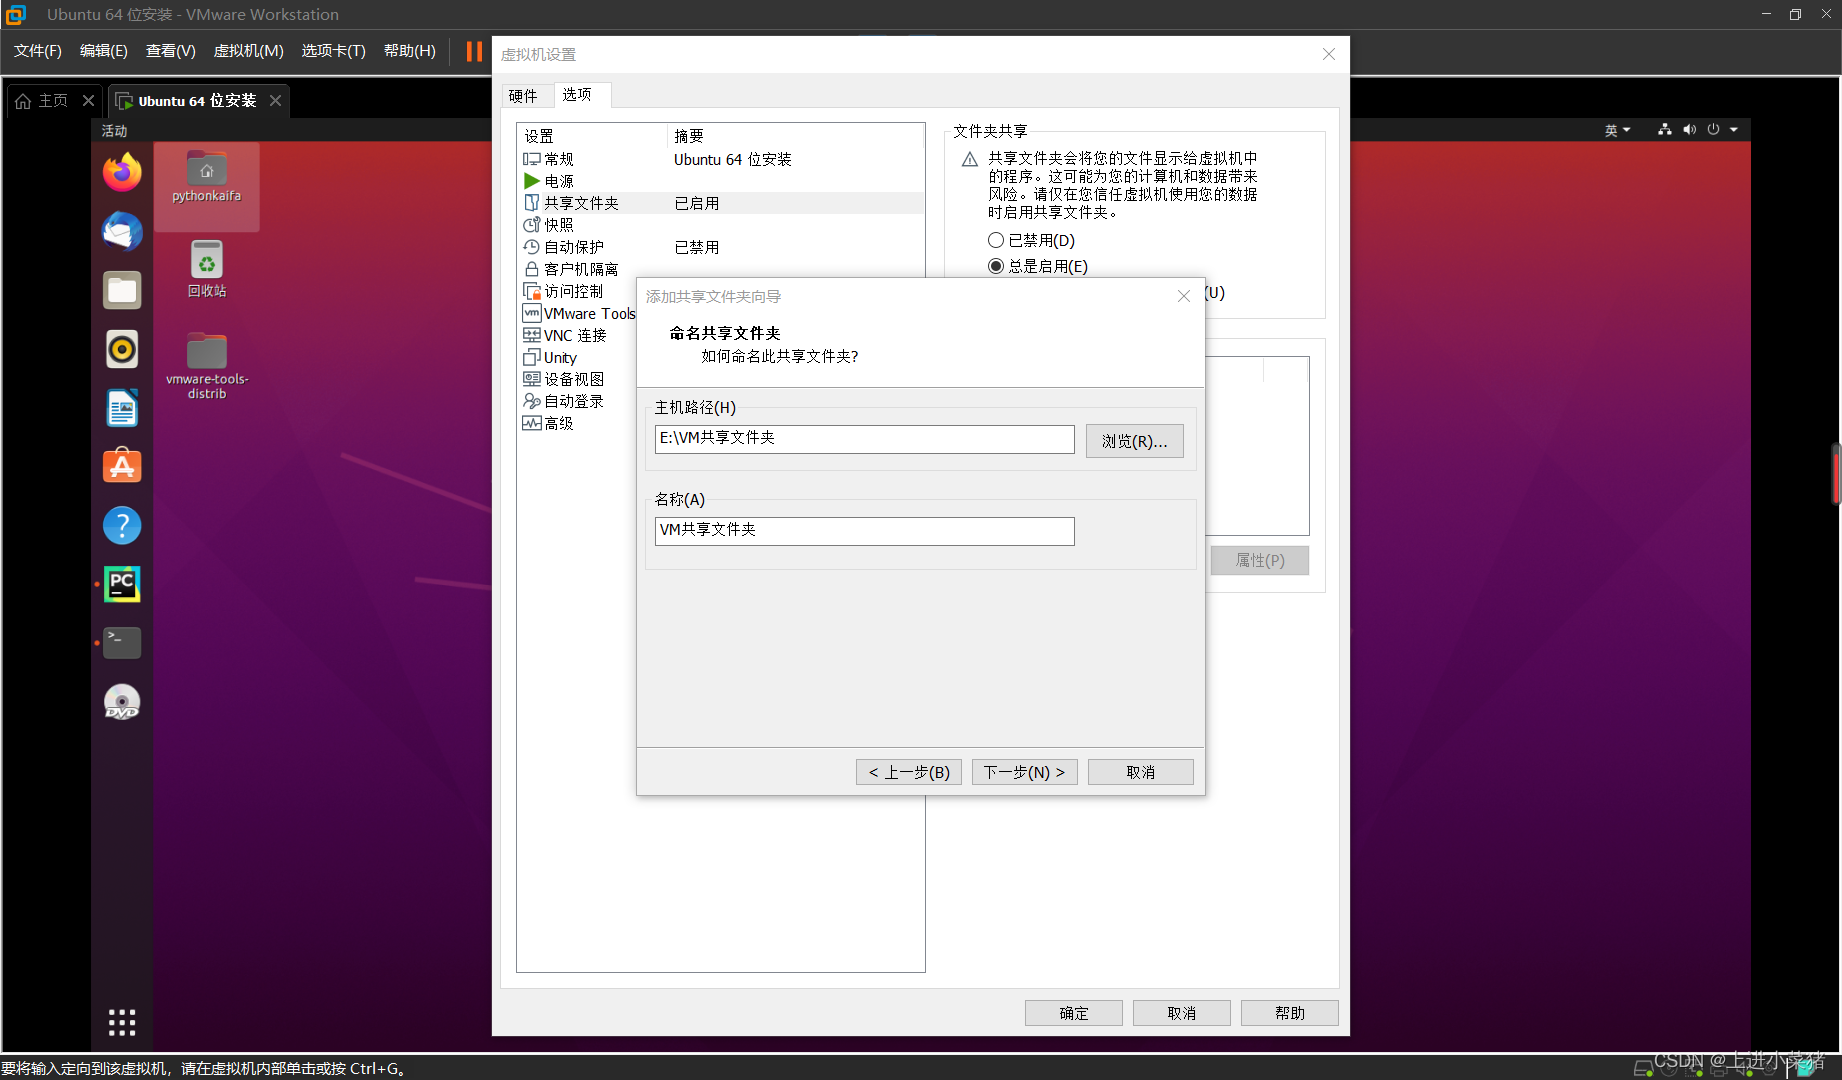Open the vmware-tools-distrib folder on desktop
Image resolution: width=1842 pixels, height=1080 pixels.
pos(207,365)
